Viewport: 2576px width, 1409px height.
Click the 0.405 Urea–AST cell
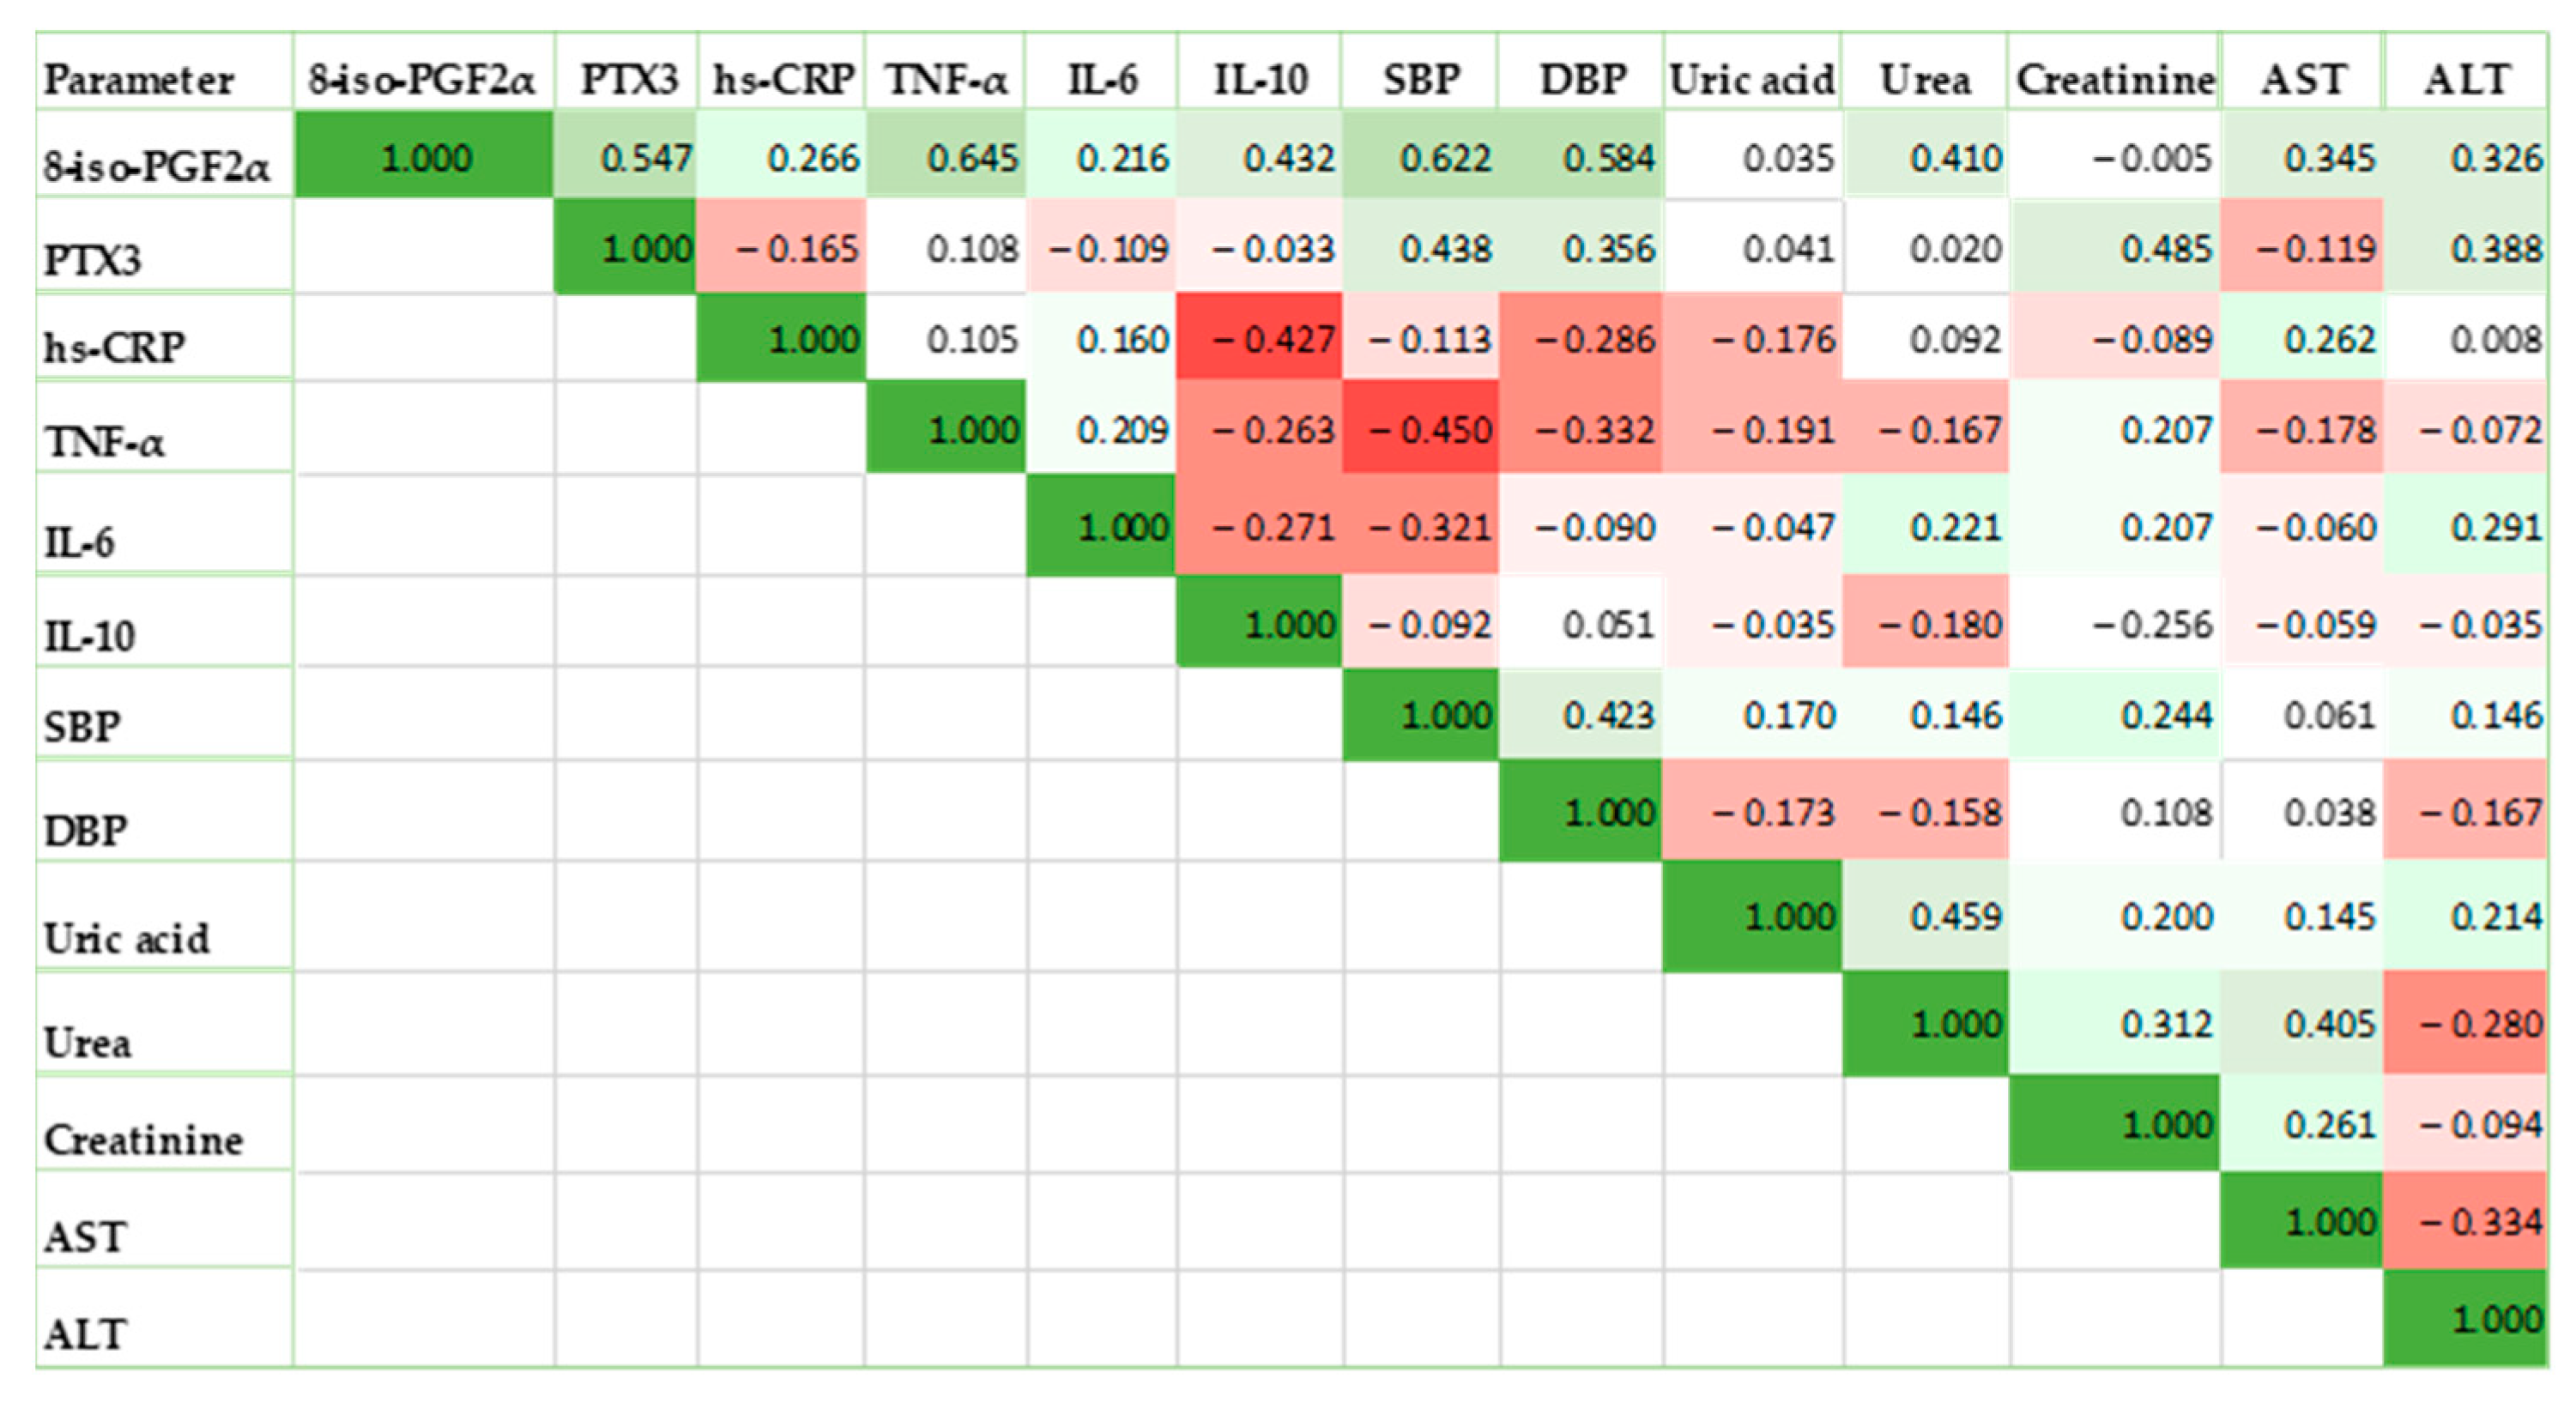(x=2302, y=1023)
